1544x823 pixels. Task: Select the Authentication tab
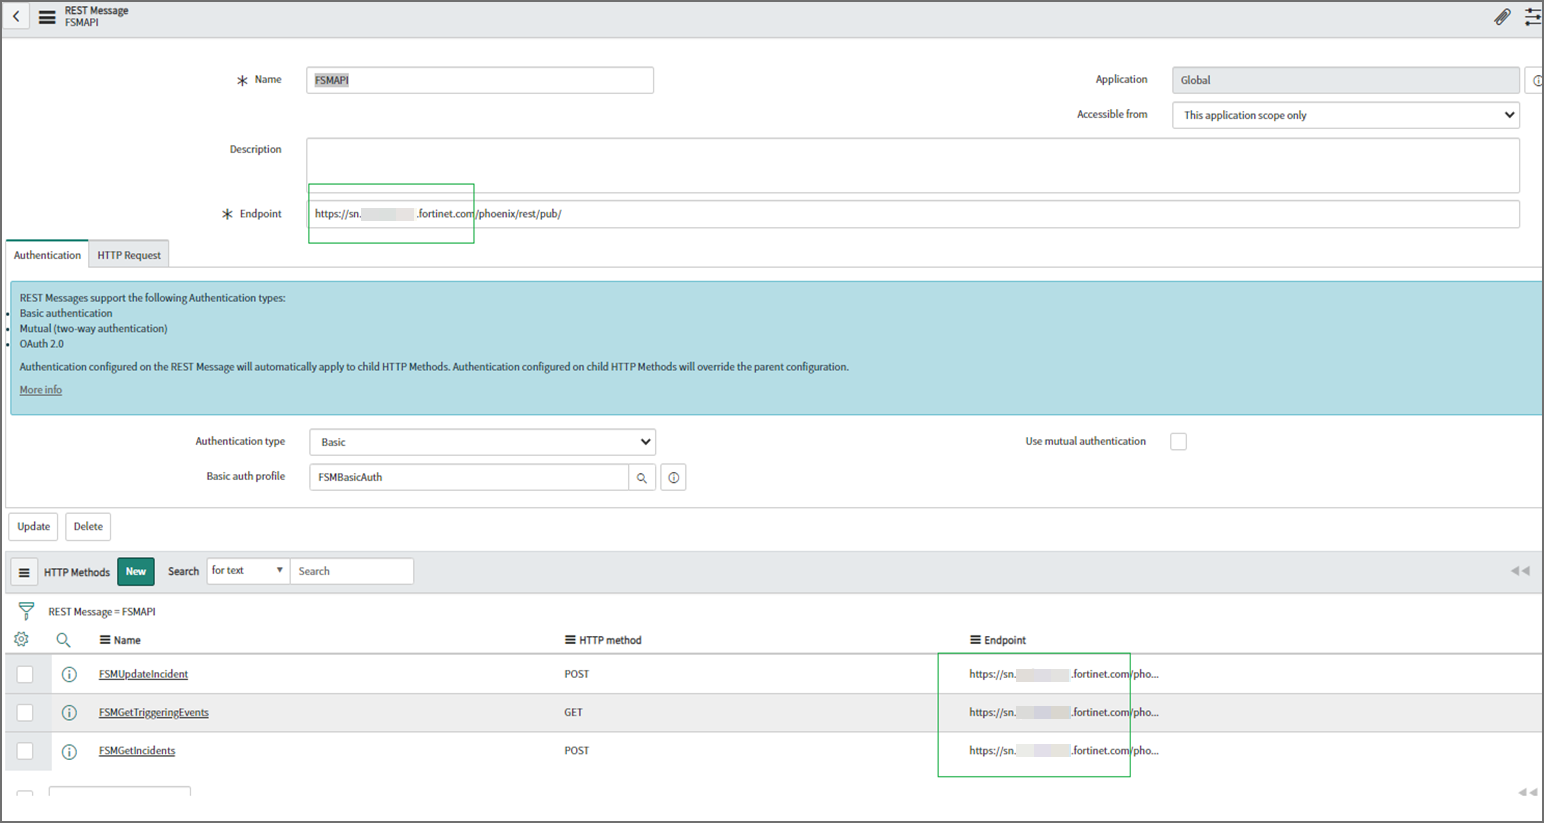pyautogui.click(x=47, y=255)
